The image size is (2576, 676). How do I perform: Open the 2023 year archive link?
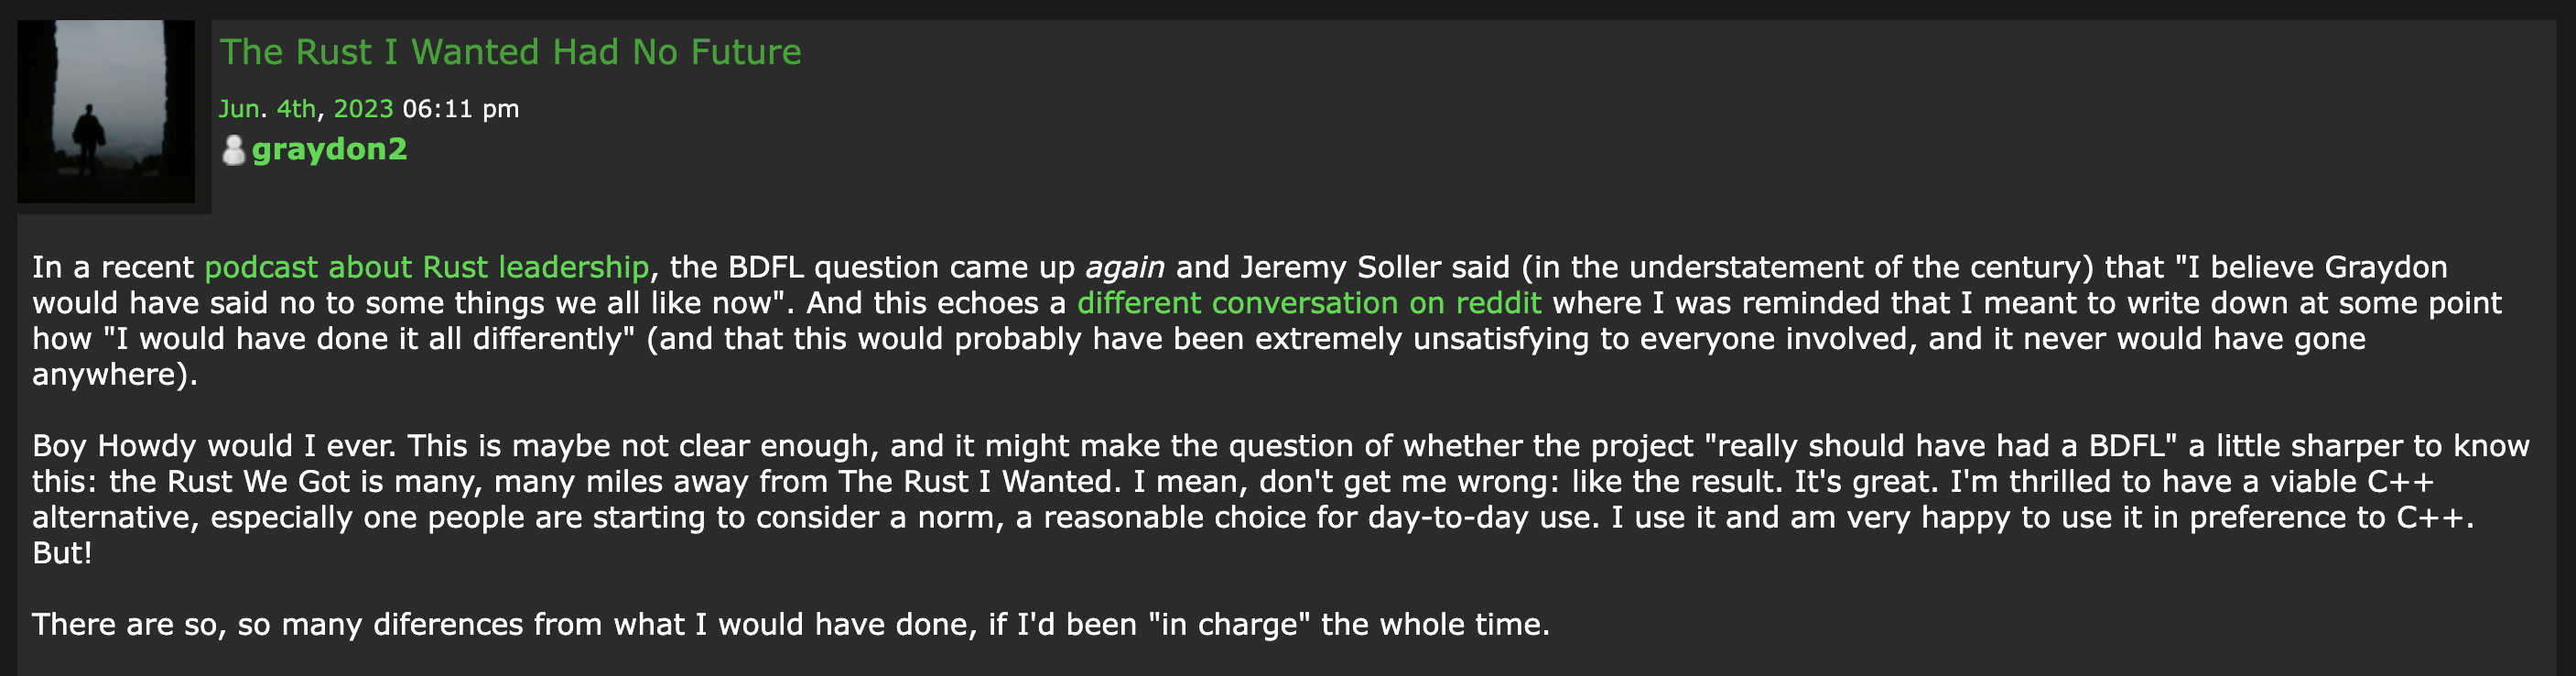[363, 109]
